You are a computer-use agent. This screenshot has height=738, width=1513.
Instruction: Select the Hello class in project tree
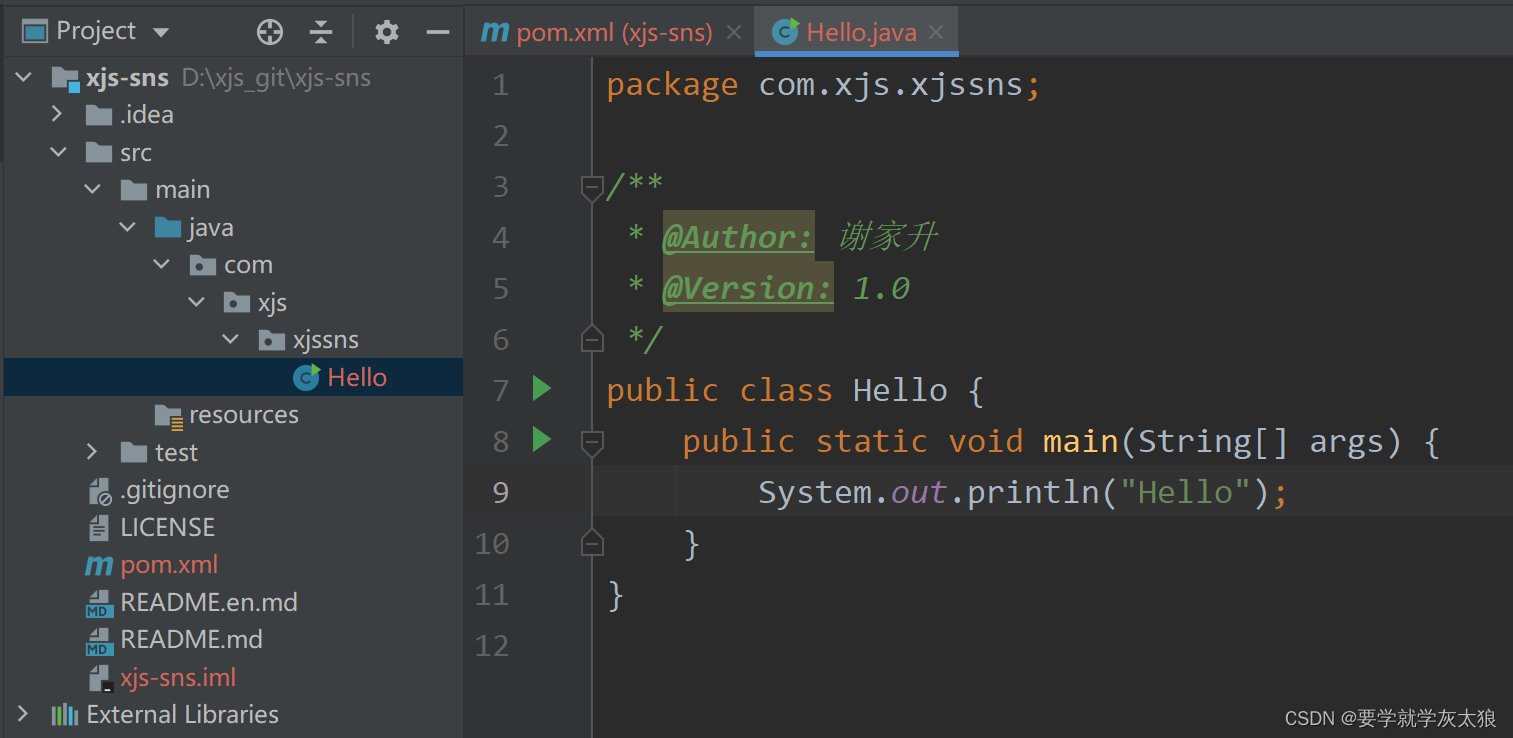357,377
